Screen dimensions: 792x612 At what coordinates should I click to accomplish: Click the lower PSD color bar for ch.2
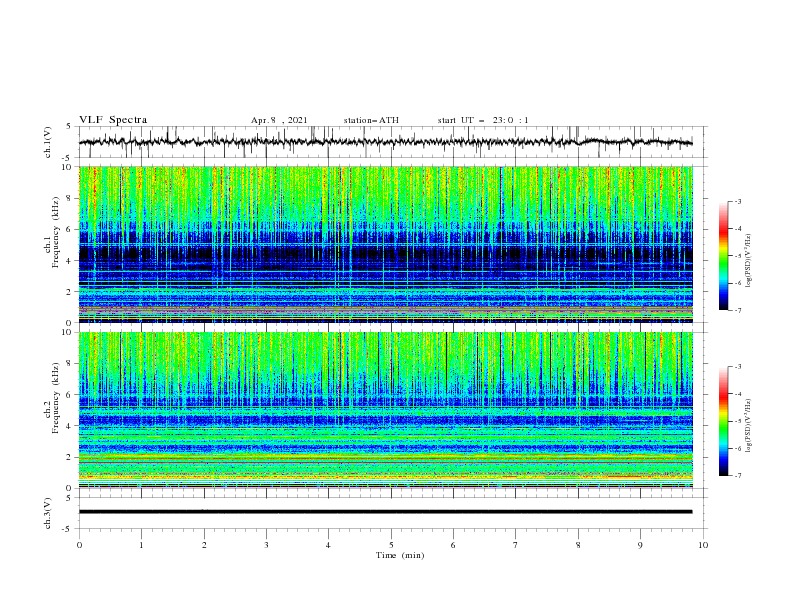point(723,421)
